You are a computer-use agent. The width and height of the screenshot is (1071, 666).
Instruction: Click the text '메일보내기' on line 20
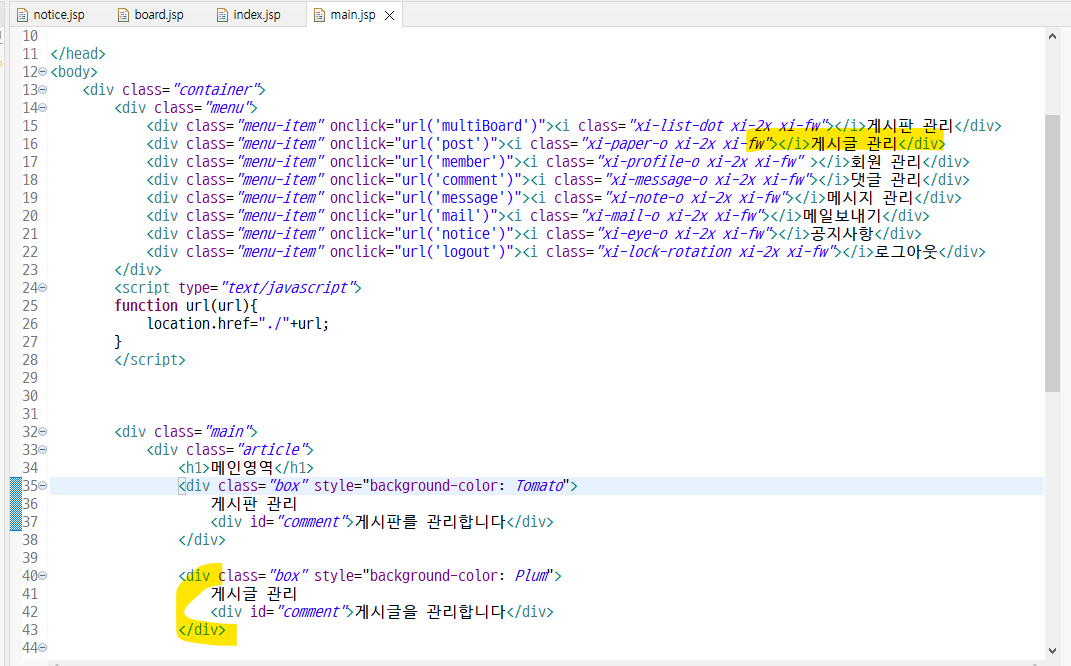pyautogui.click(x=842, y=216)
